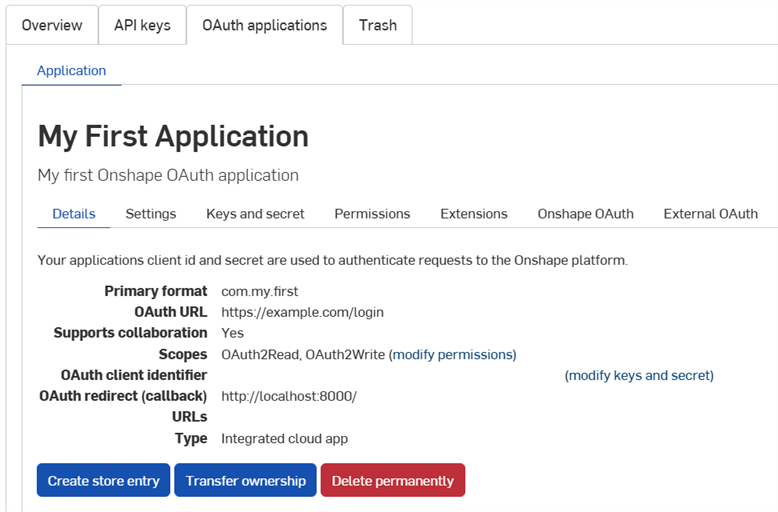Click the https://example.com/login URL text
Screen dimensions: 778x512
[302, 312]
